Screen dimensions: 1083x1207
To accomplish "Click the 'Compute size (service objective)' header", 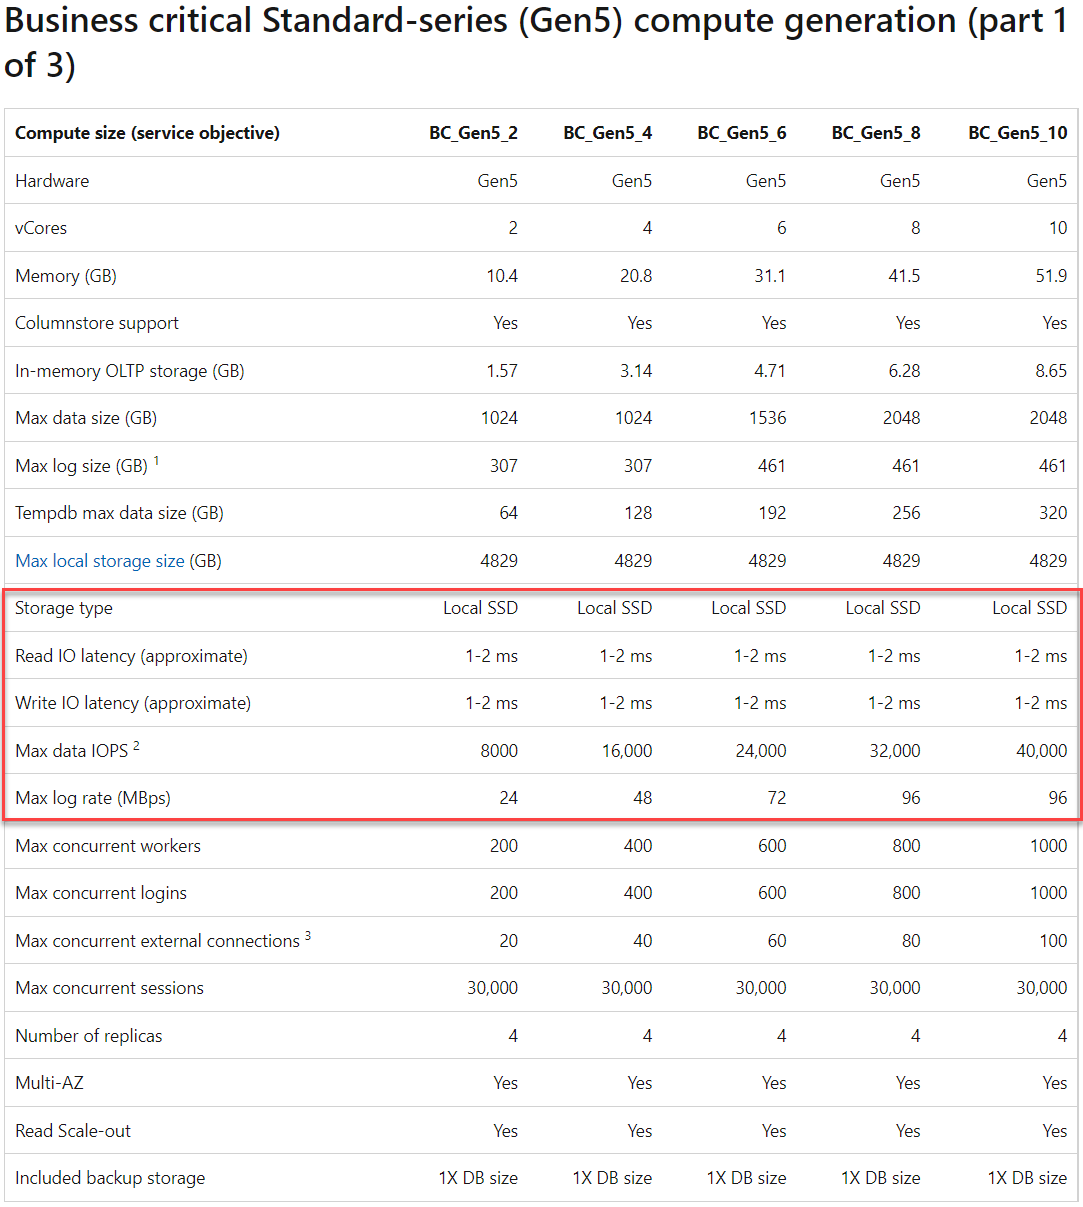I will click(148, 133).
